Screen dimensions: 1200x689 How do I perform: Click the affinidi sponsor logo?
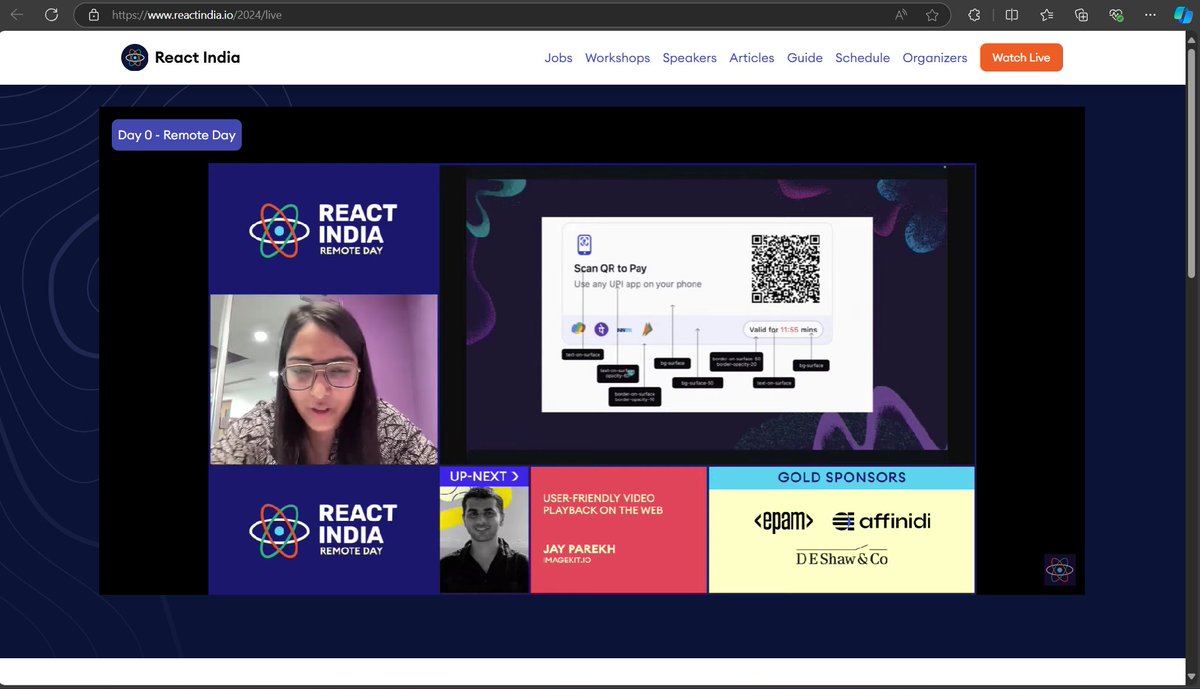(881, 521)
